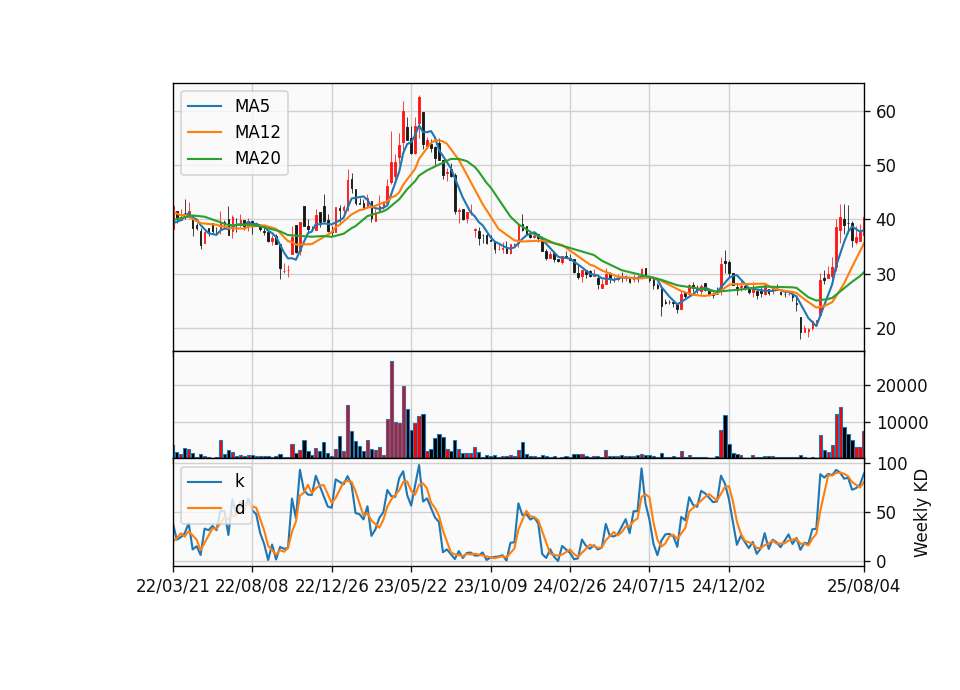Click the KD axis value 50
The image size is (960, 690).
point(886,513)
